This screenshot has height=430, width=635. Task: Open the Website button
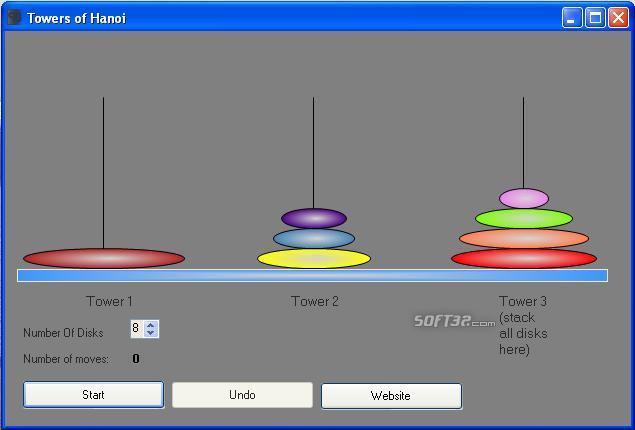(x=391, y=396)
